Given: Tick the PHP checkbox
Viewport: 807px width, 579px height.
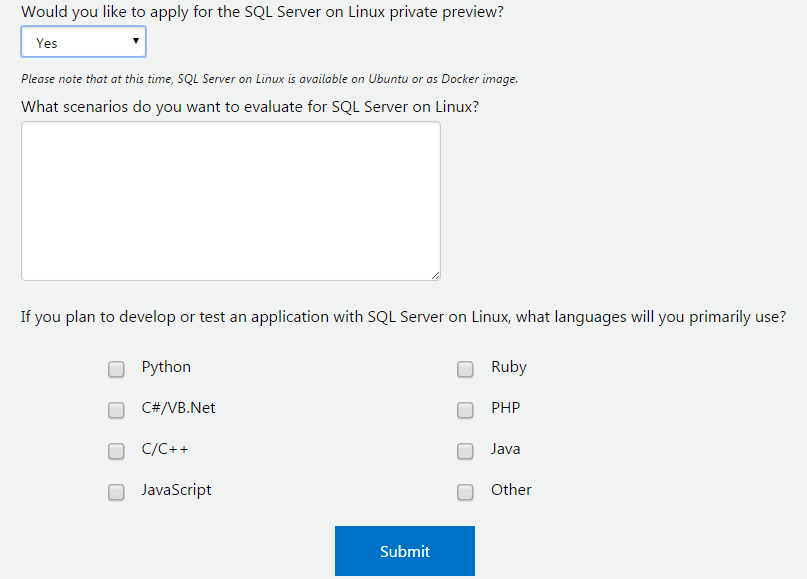Looking at the screenshot, I should (465, 410).
